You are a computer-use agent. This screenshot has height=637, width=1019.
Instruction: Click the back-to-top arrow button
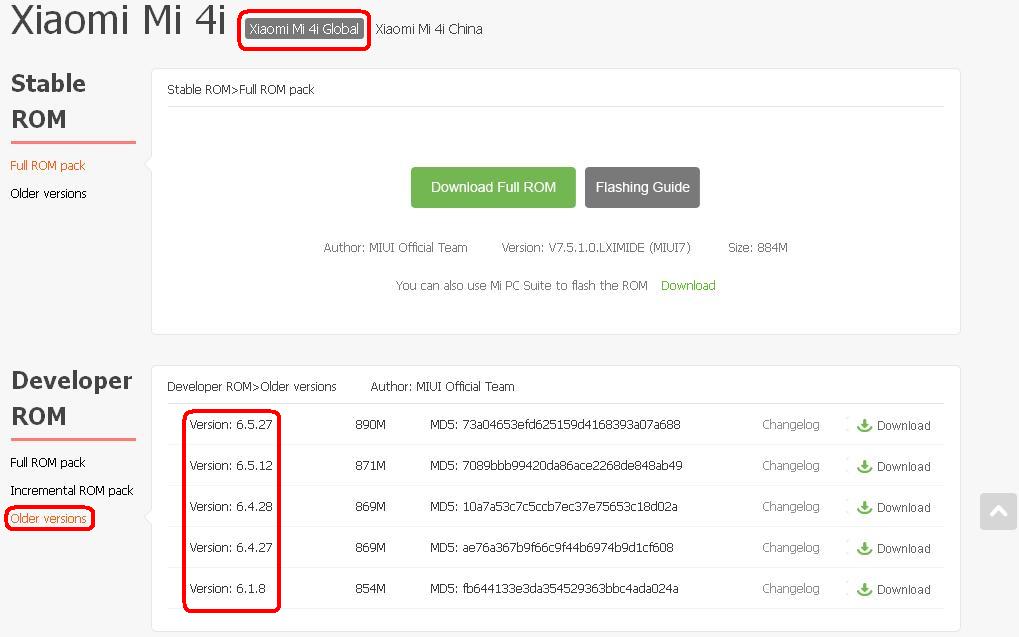tap(998, 512)
